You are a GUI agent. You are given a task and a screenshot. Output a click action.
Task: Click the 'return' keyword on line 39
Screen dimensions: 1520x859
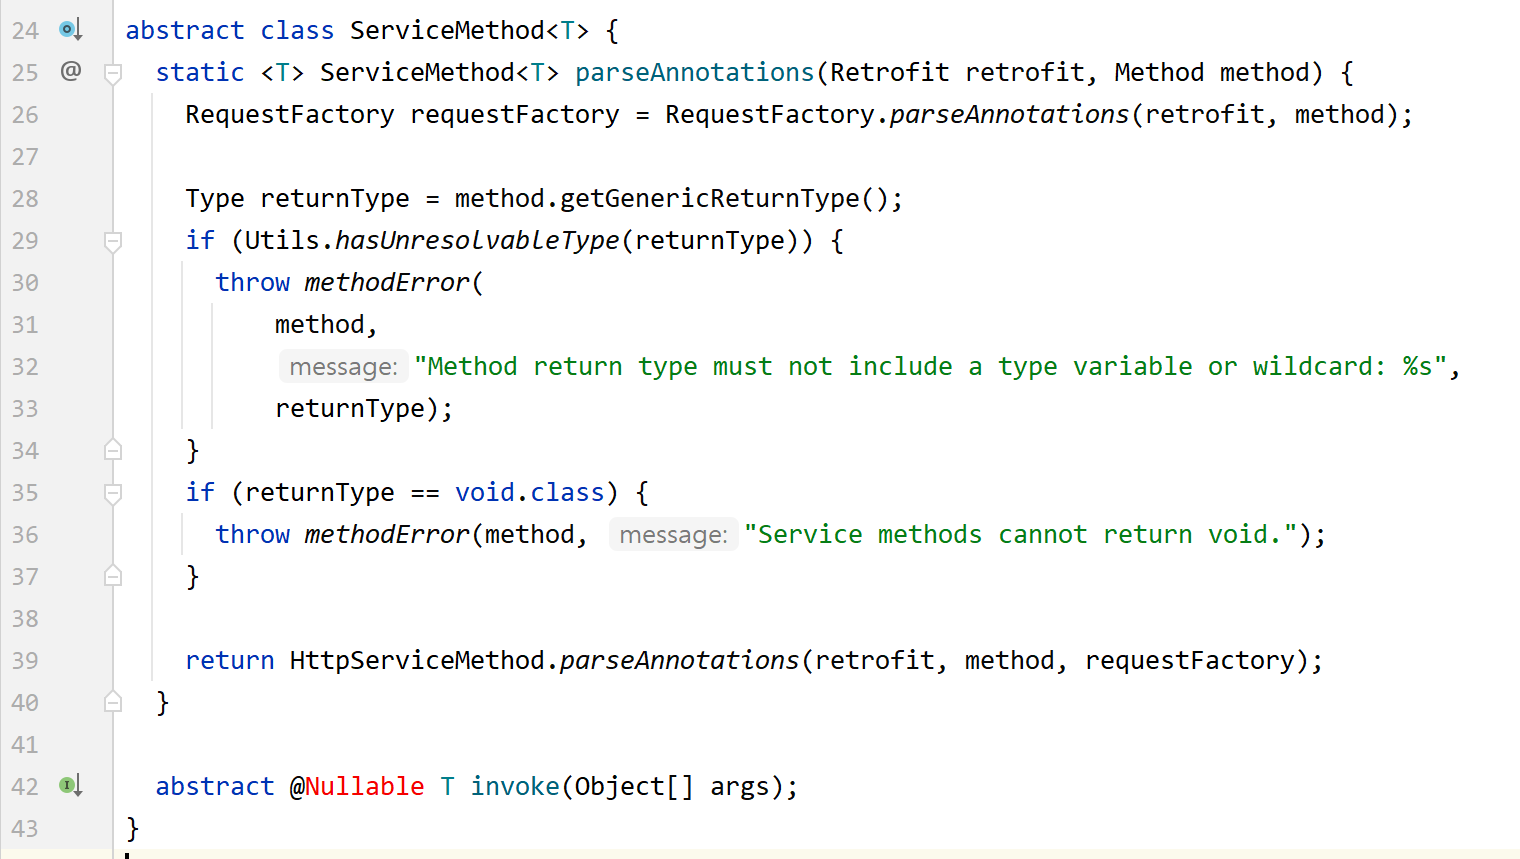pyautogui.click(x=230, y=661)
